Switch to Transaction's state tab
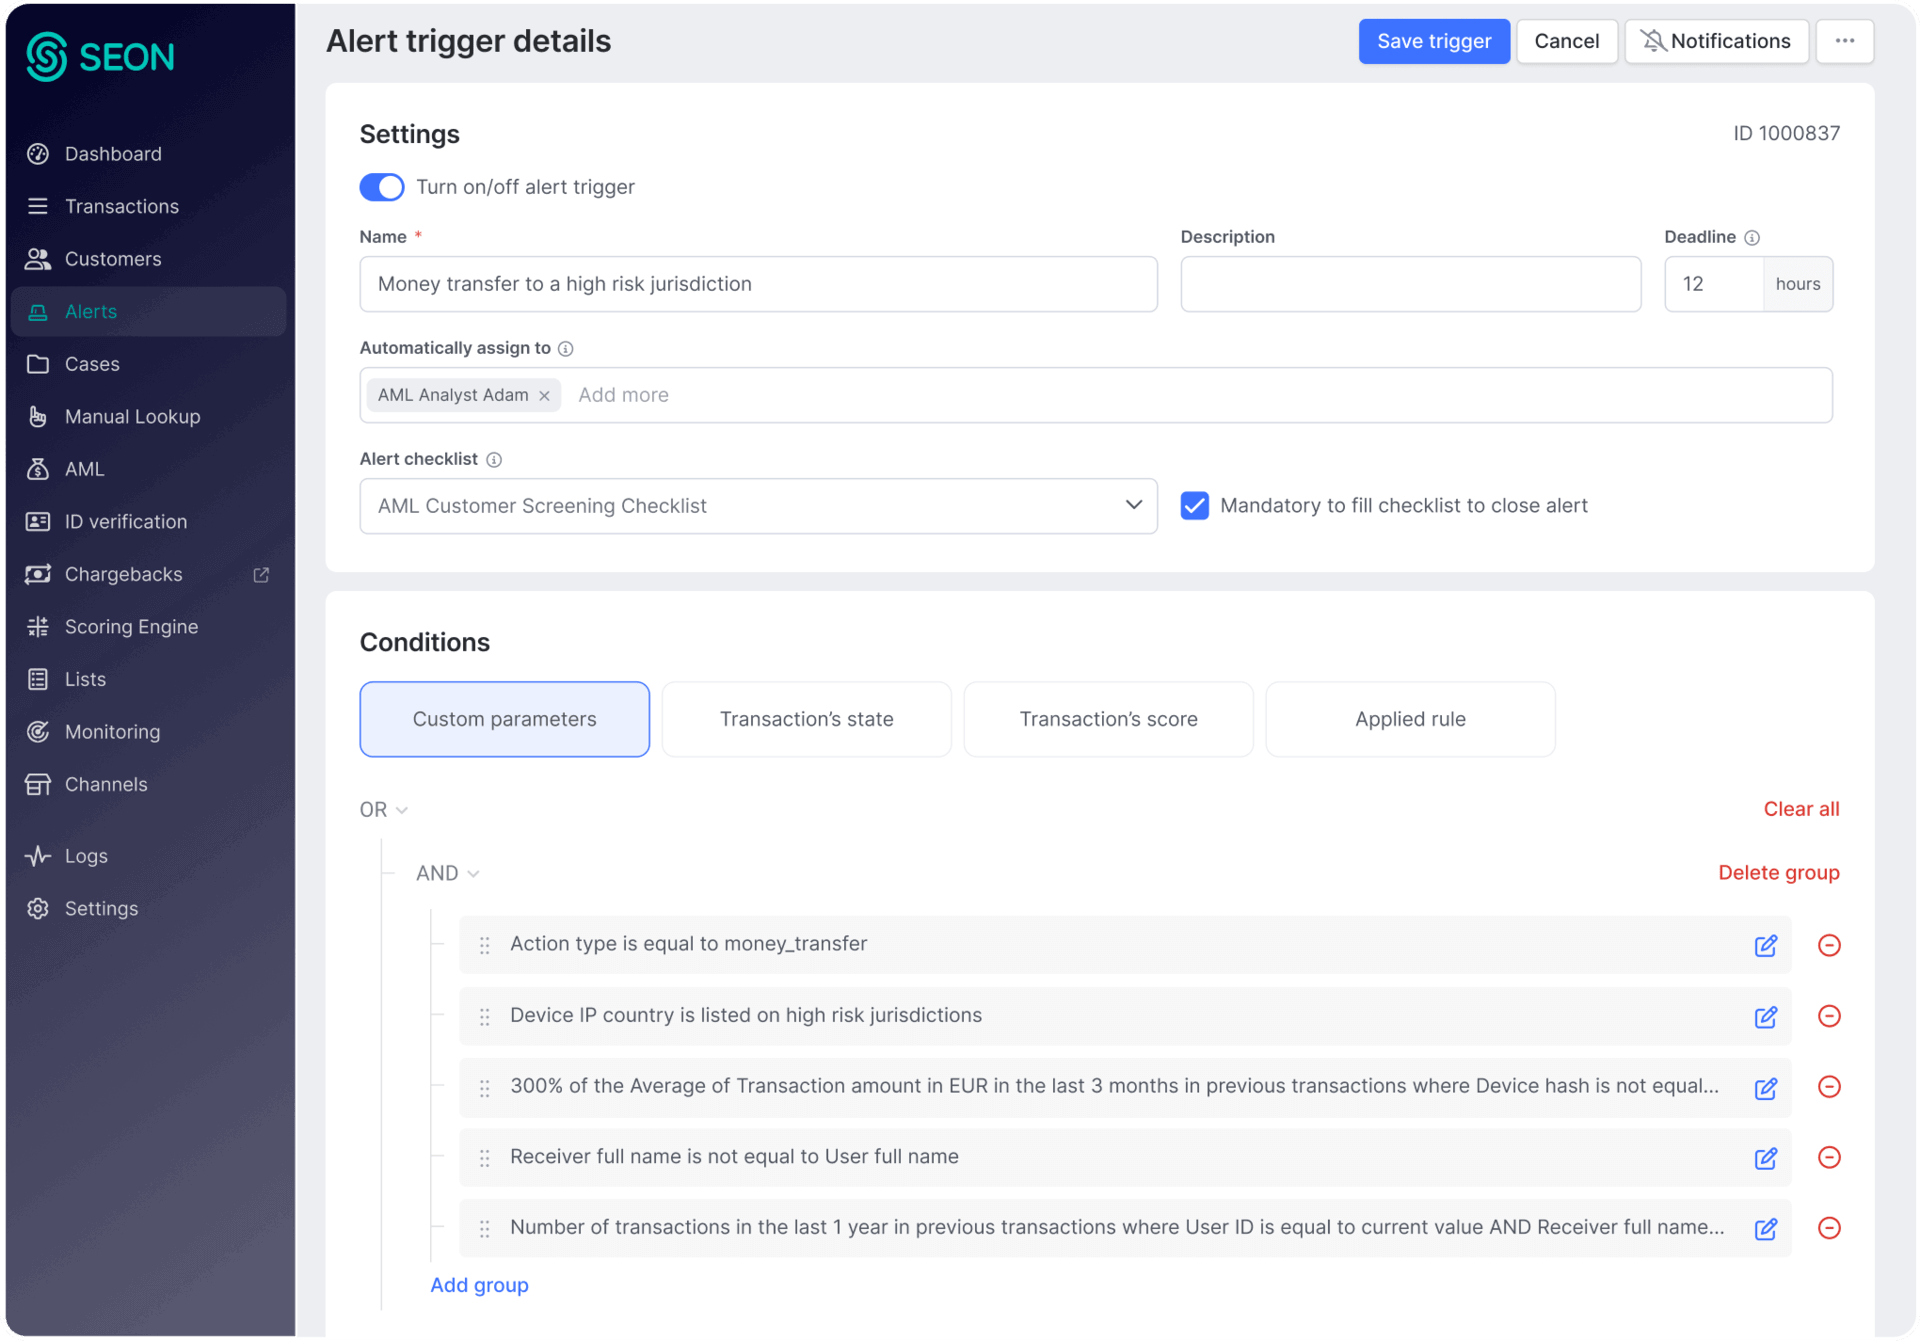1920x1341 pixels. point(806,719)
